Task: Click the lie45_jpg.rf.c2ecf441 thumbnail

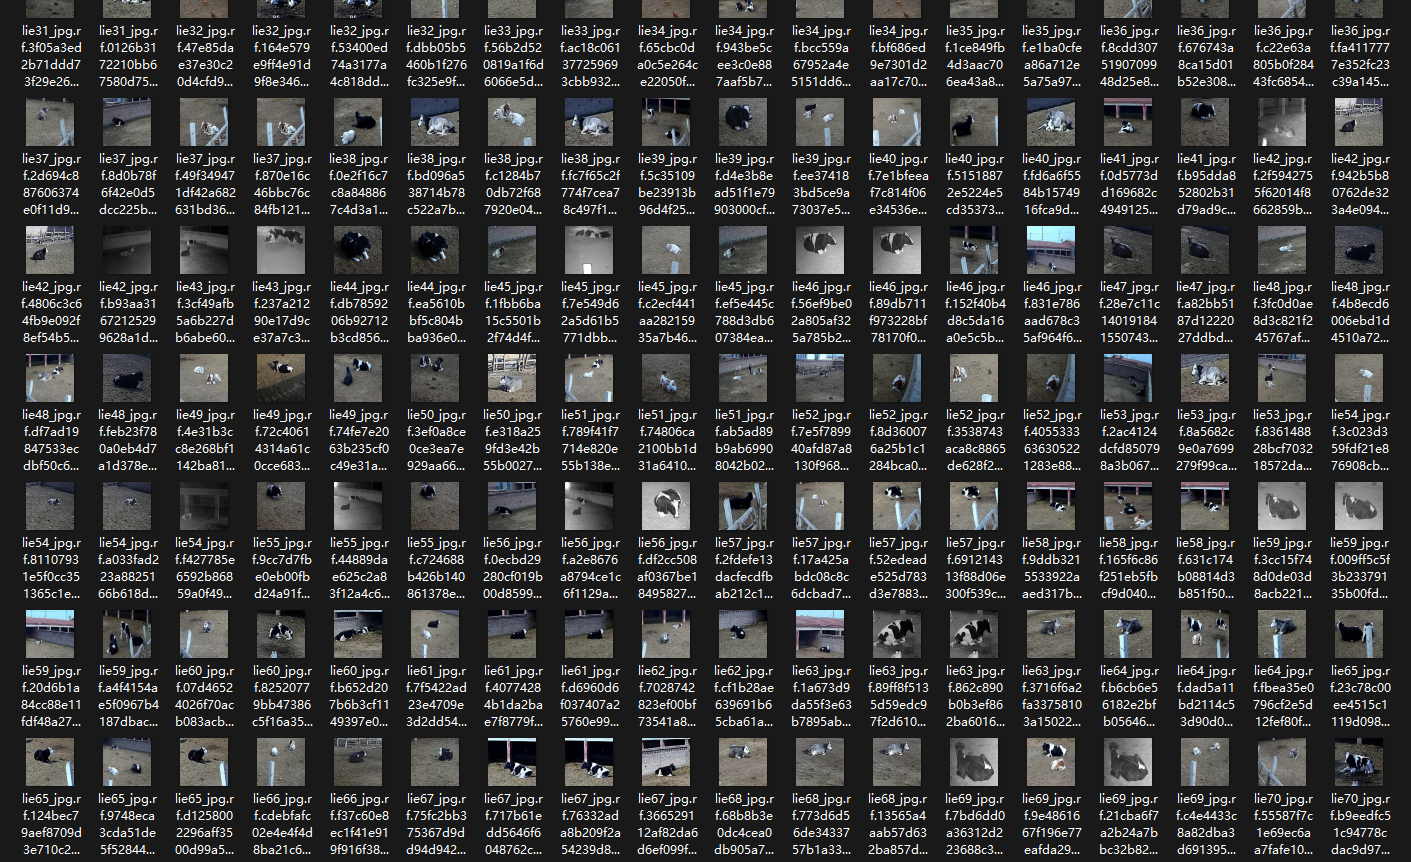Action: 666,250
